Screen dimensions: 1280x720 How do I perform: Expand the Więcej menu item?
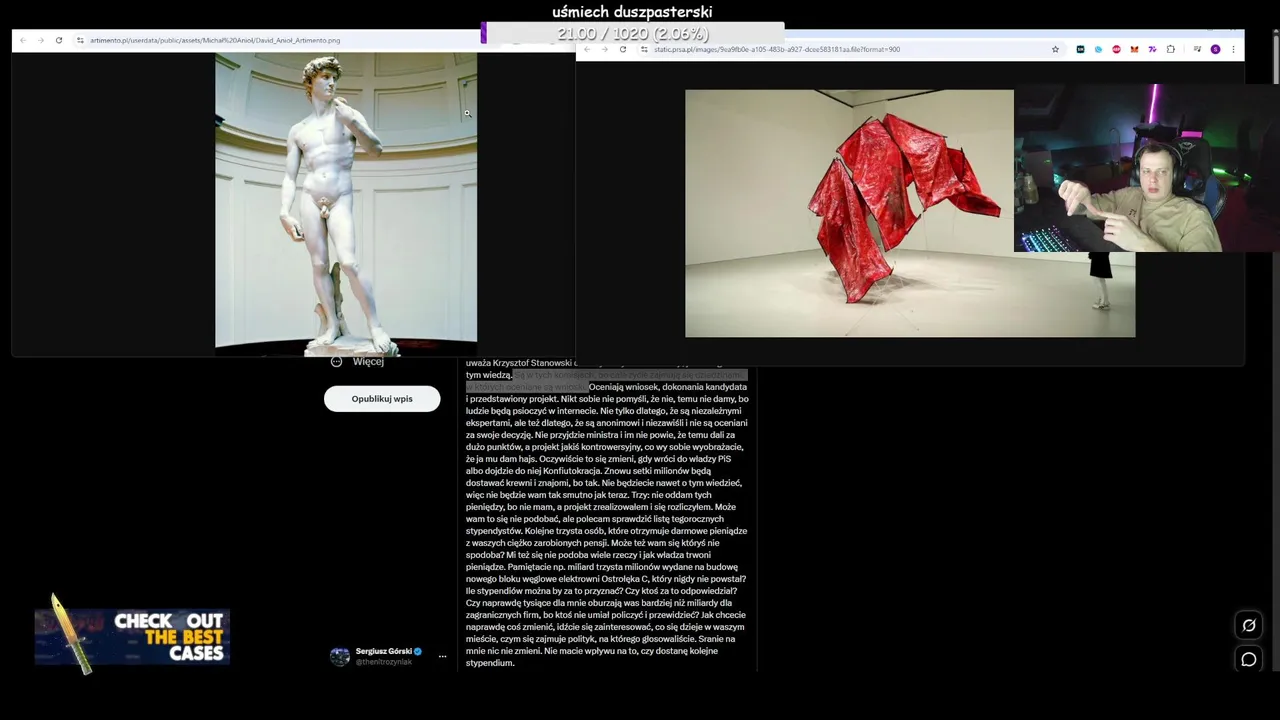(x=368, y=362)
